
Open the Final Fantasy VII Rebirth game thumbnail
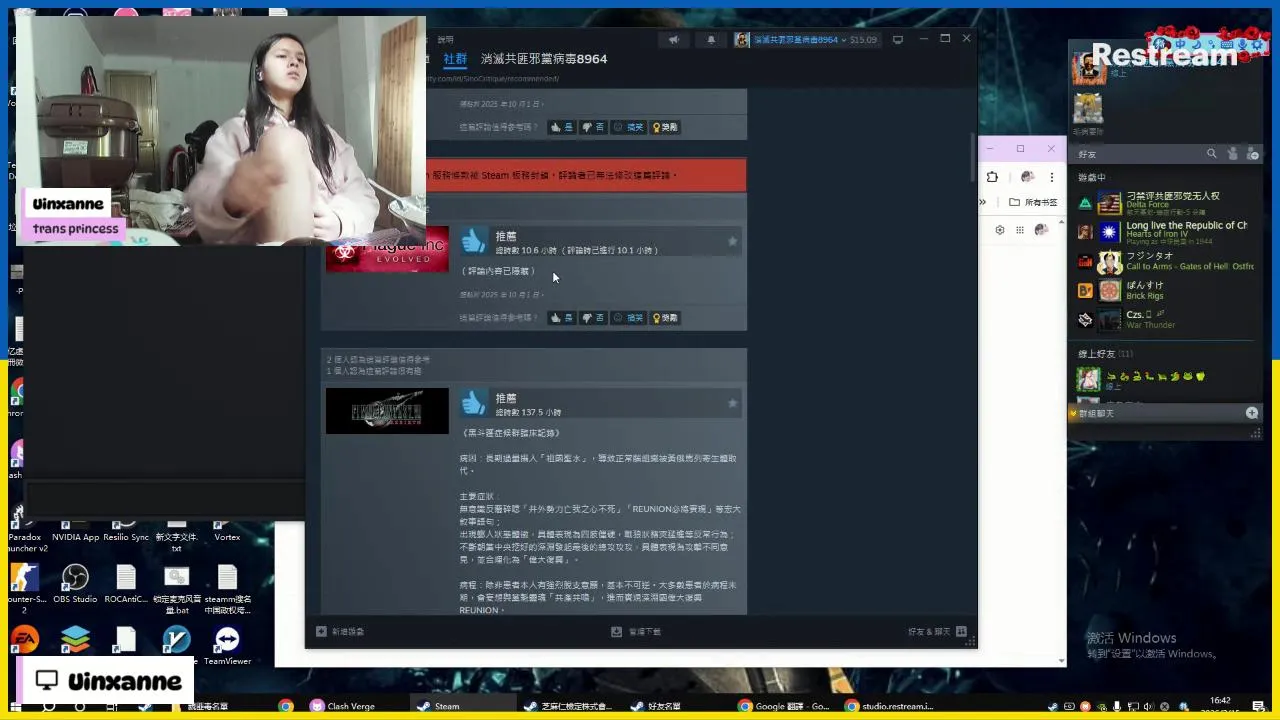[x=387, y=411]
